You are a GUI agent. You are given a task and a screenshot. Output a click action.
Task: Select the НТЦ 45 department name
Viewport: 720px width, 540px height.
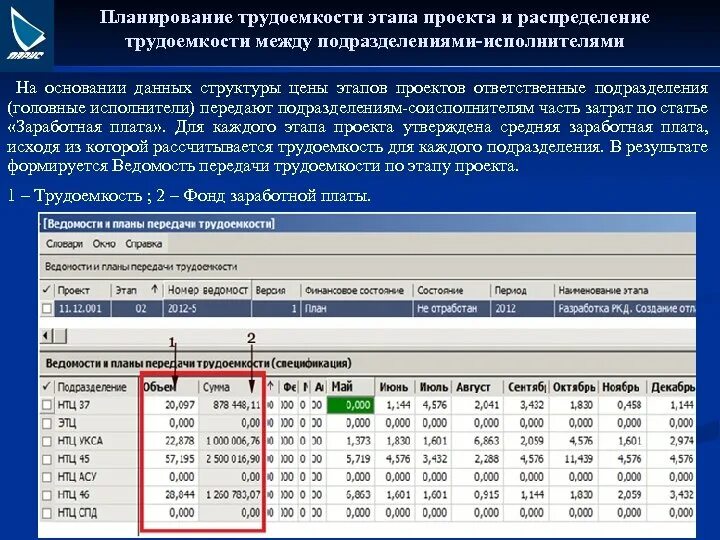[73, 459]
